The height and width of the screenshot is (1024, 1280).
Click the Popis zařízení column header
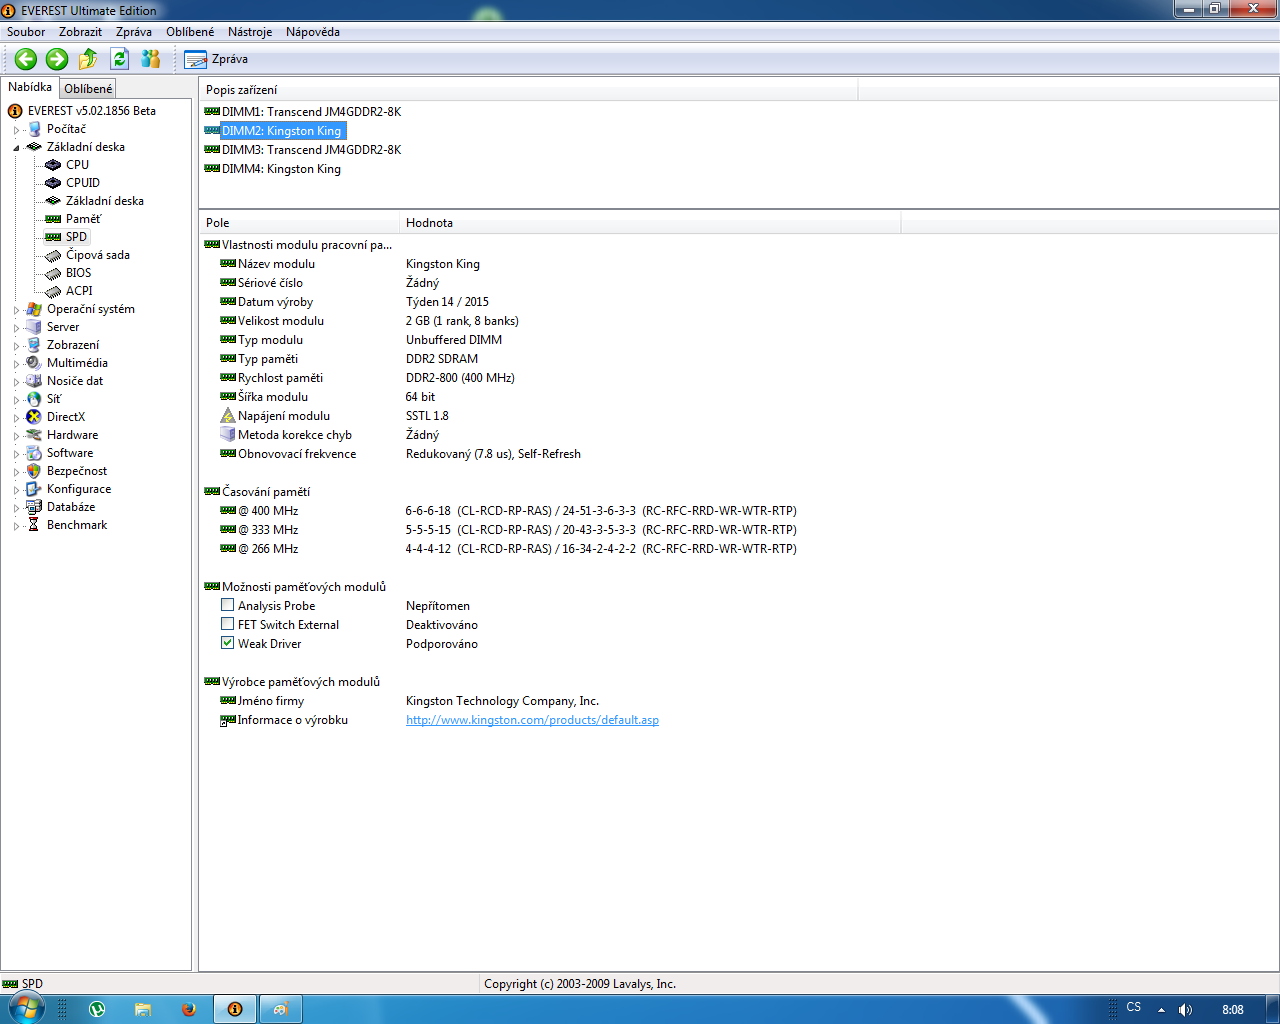pos(528,90)
